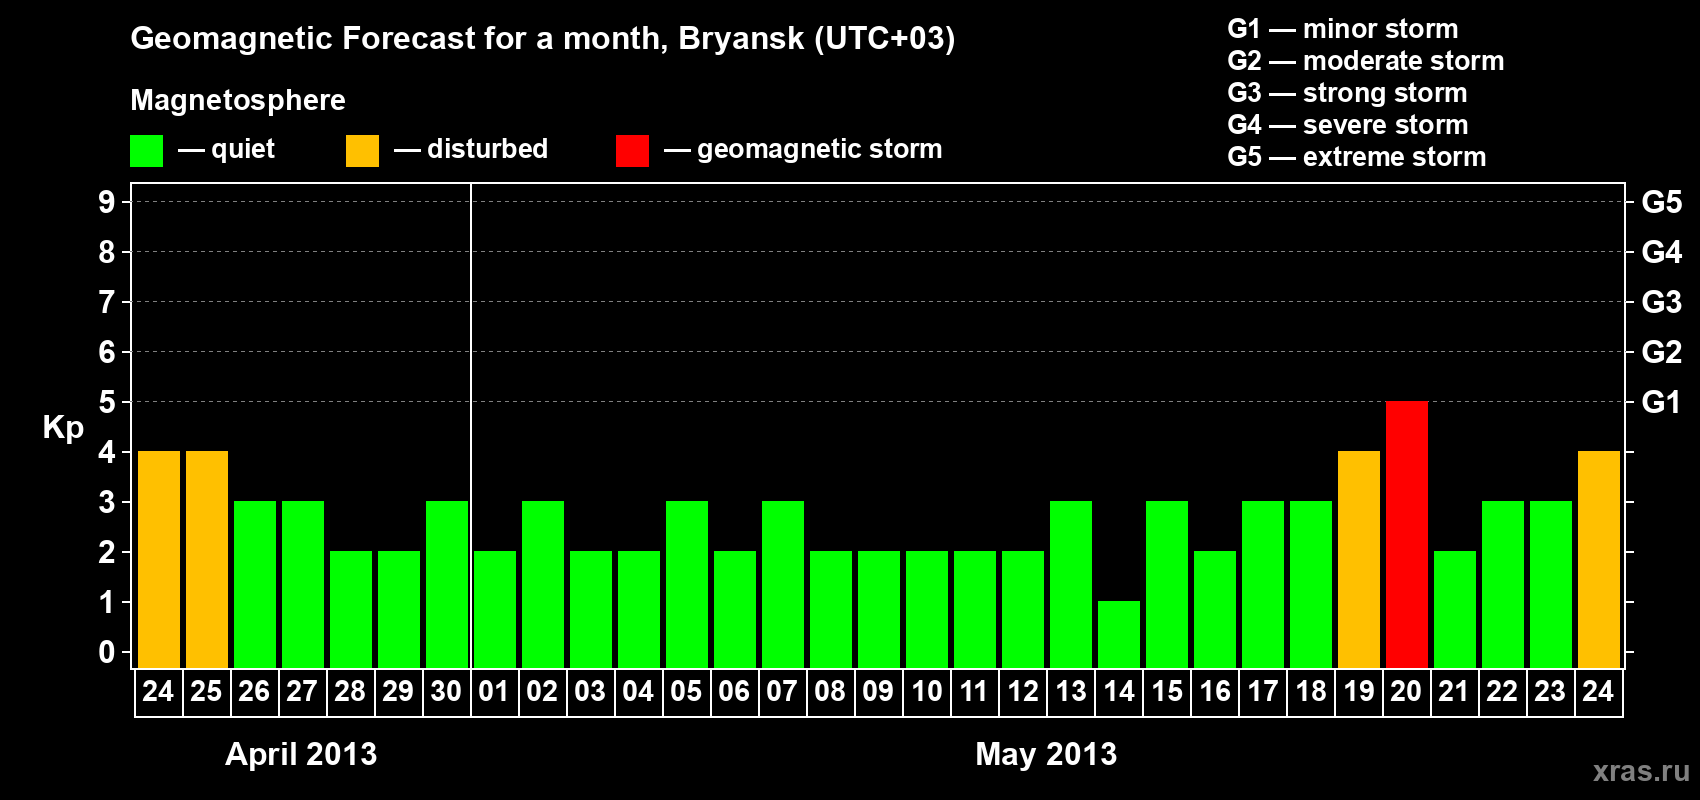
Task: Click the red storm bar for May 20
Action: pyautogui.click(x=1407, y=535)
